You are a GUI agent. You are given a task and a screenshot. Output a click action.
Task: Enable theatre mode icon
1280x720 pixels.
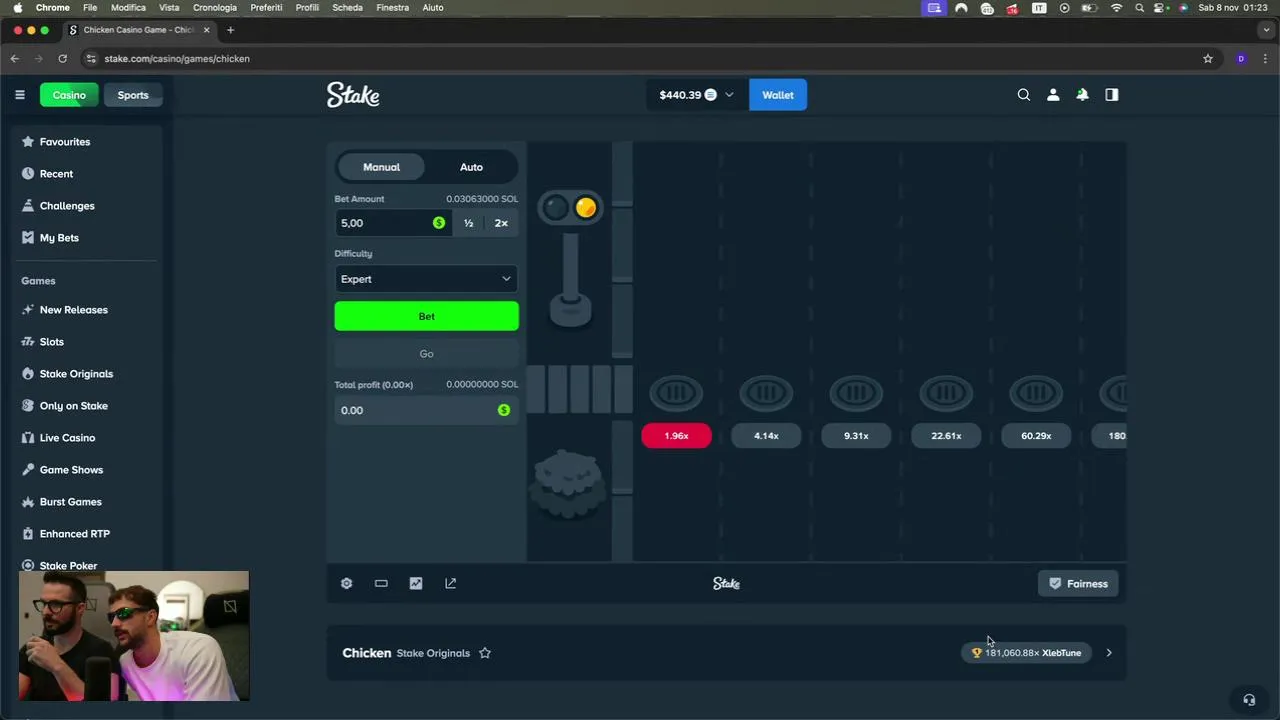pyautogui.click(x=381, y=583)
